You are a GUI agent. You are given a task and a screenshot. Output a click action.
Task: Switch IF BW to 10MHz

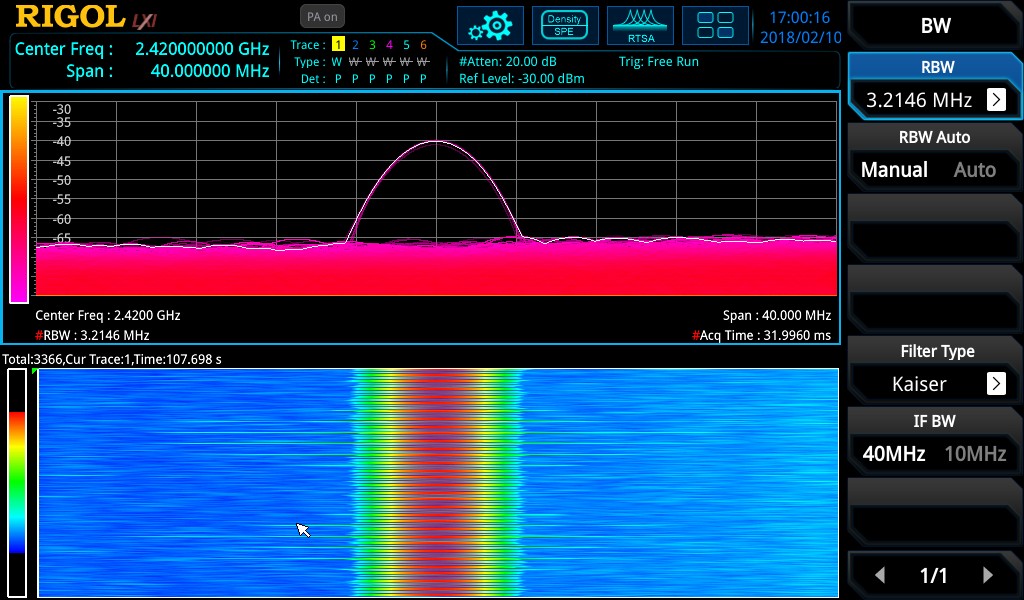[975, 453]
